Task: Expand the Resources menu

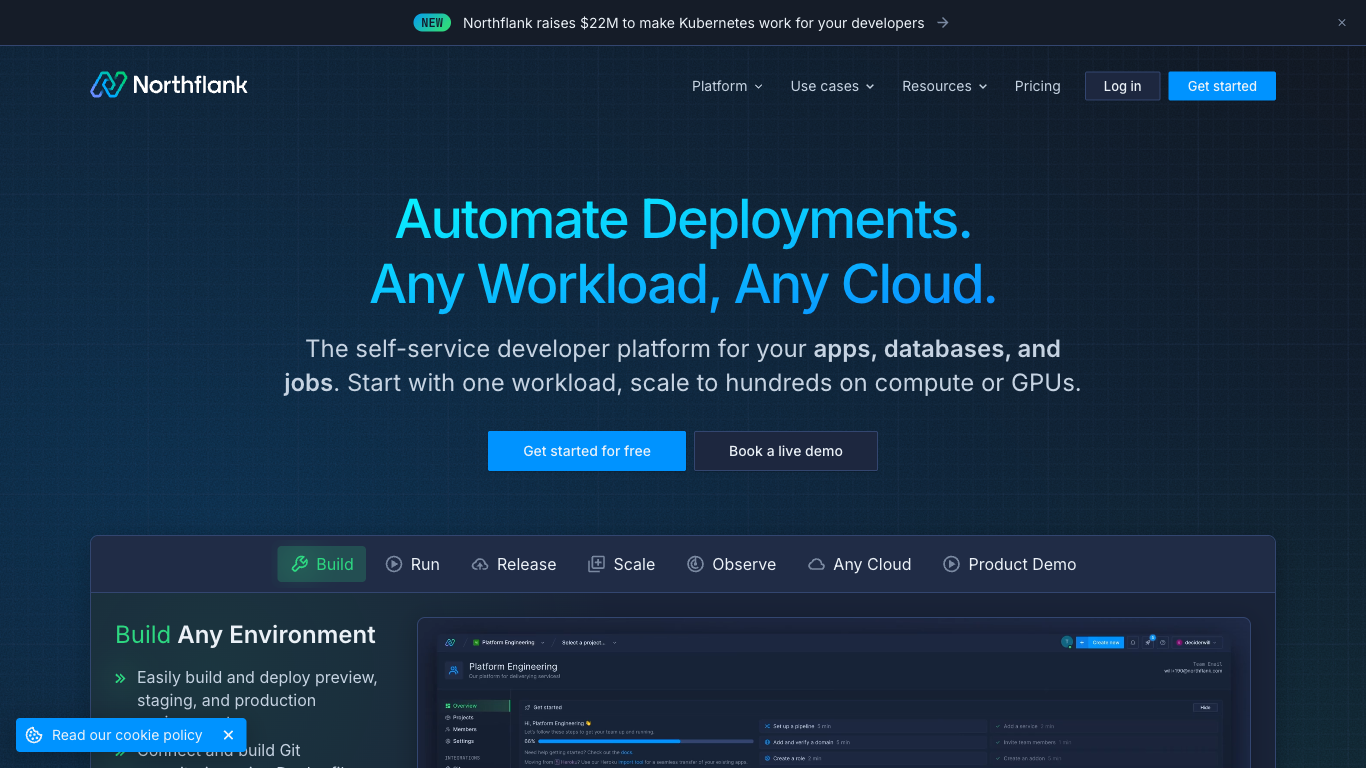Action: click(944, 86)
